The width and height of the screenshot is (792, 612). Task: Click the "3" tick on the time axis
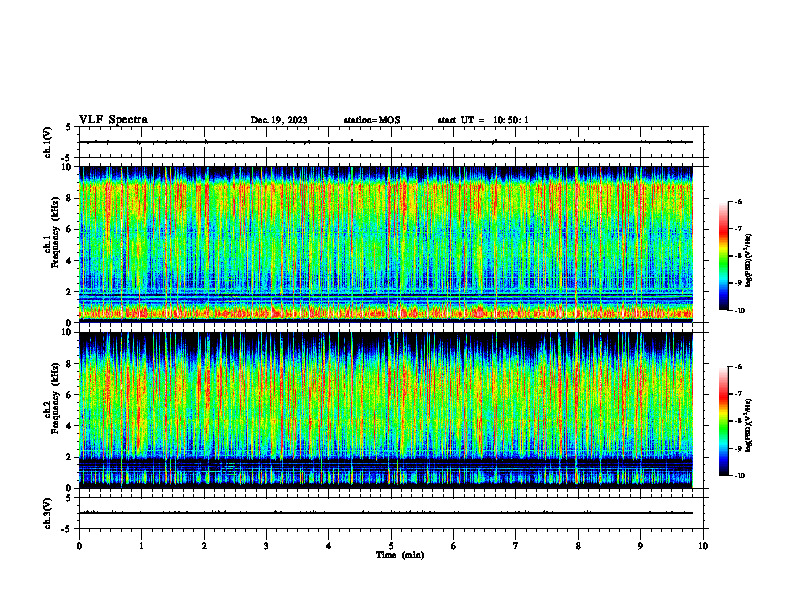(266, 546)
